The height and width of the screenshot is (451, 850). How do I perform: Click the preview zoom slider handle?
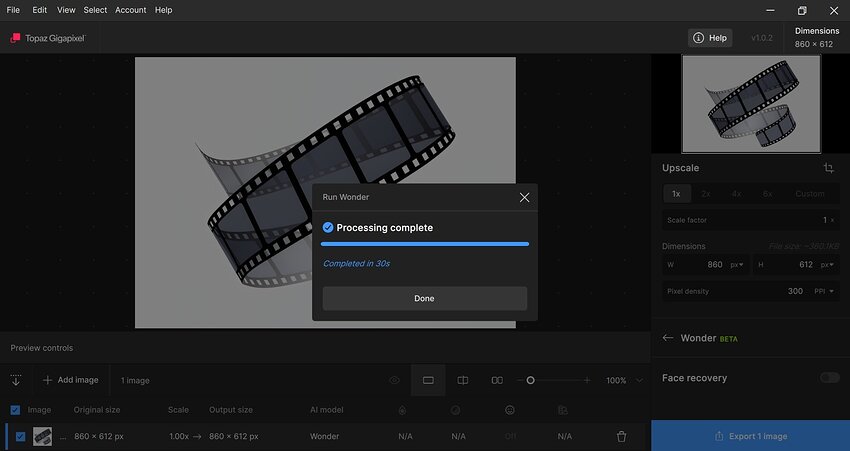530,380
